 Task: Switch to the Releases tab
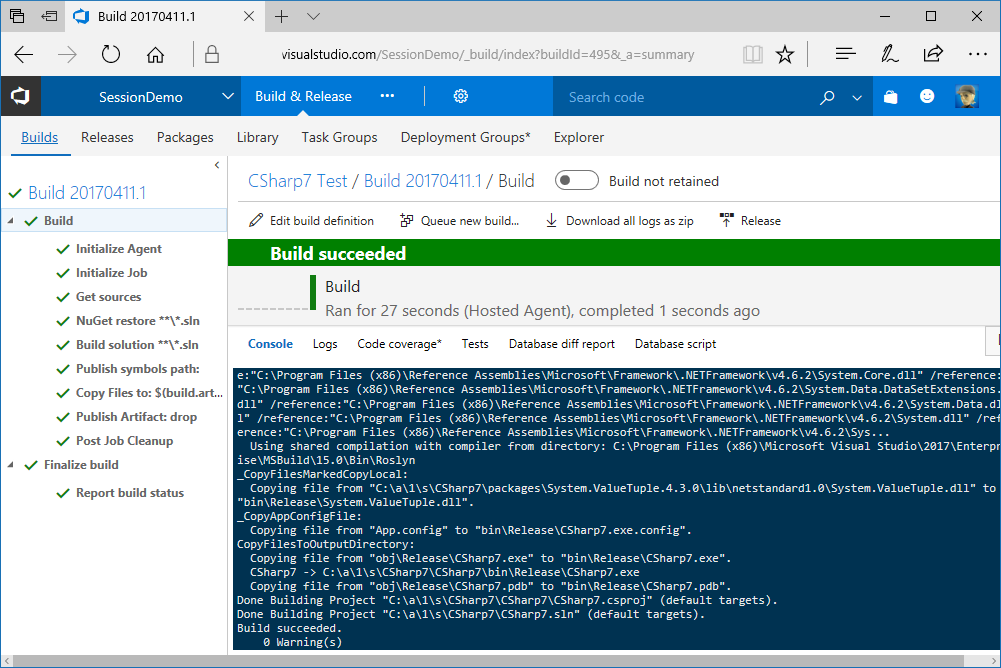[107, 137]
